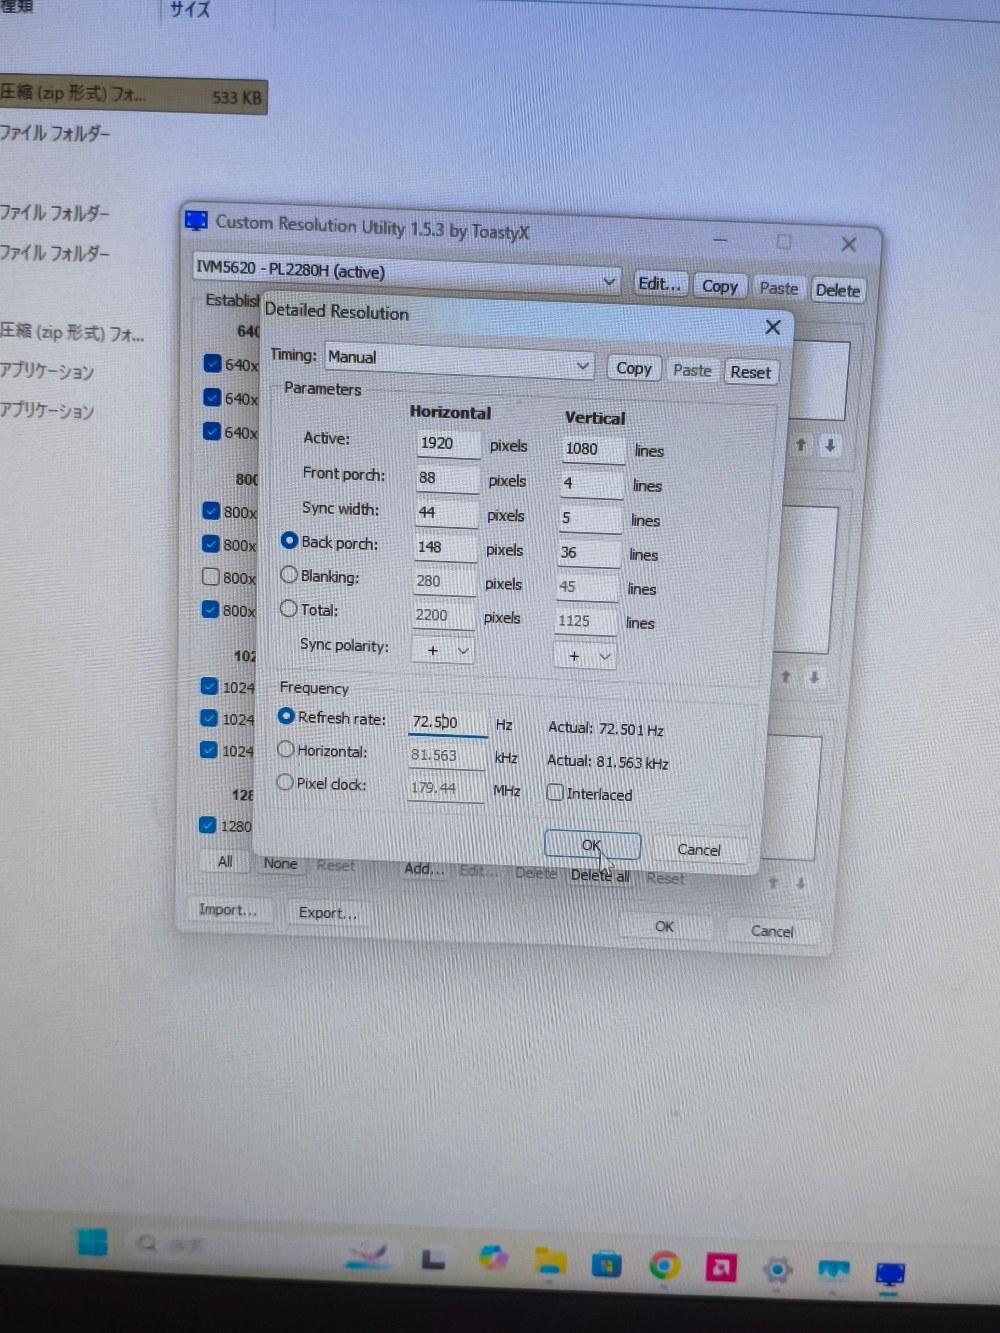
Task: Click the Vertical Sync width field showing 5
Action: pyautogui.click(x=589, y=518)
